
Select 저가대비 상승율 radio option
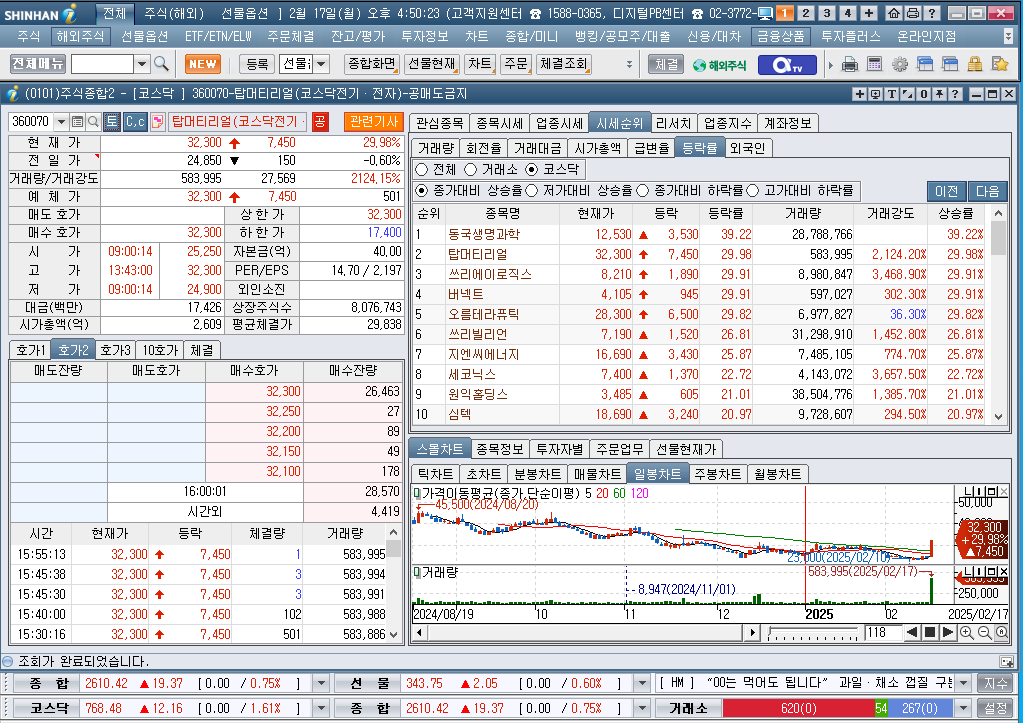pos(532,191)
